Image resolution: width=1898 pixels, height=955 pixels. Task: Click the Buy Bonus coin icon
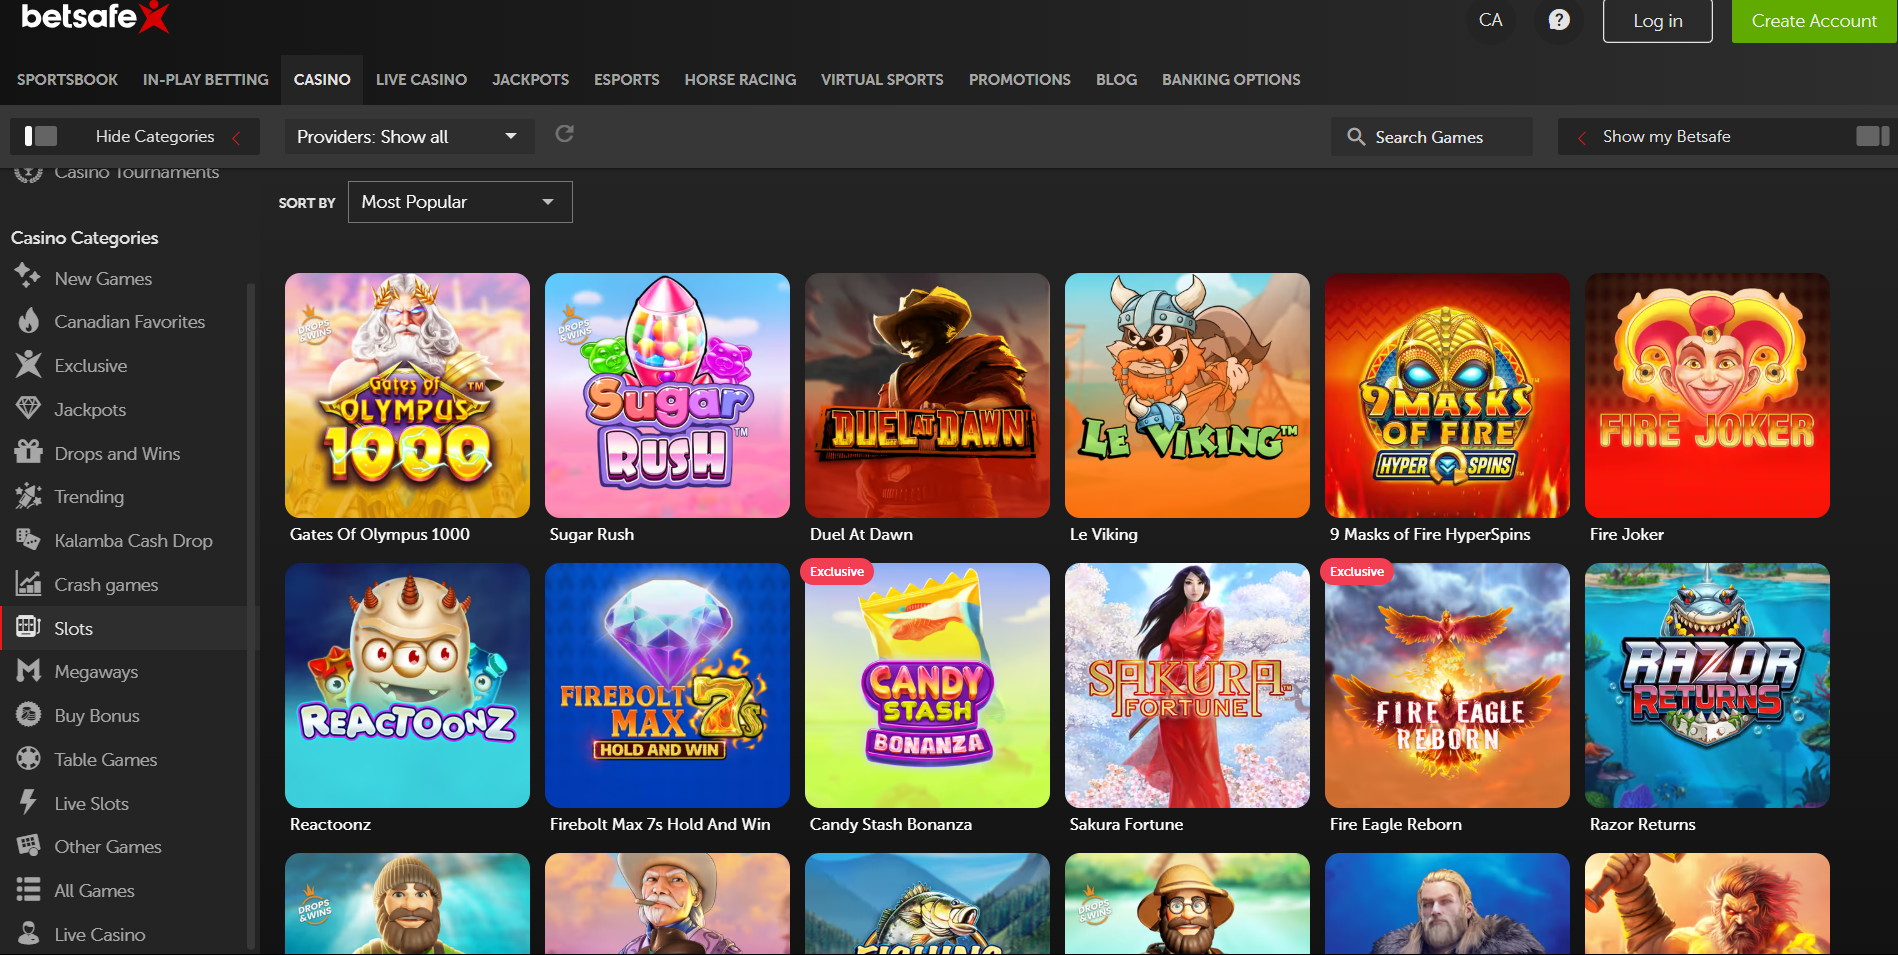click(x=28, y=715)
